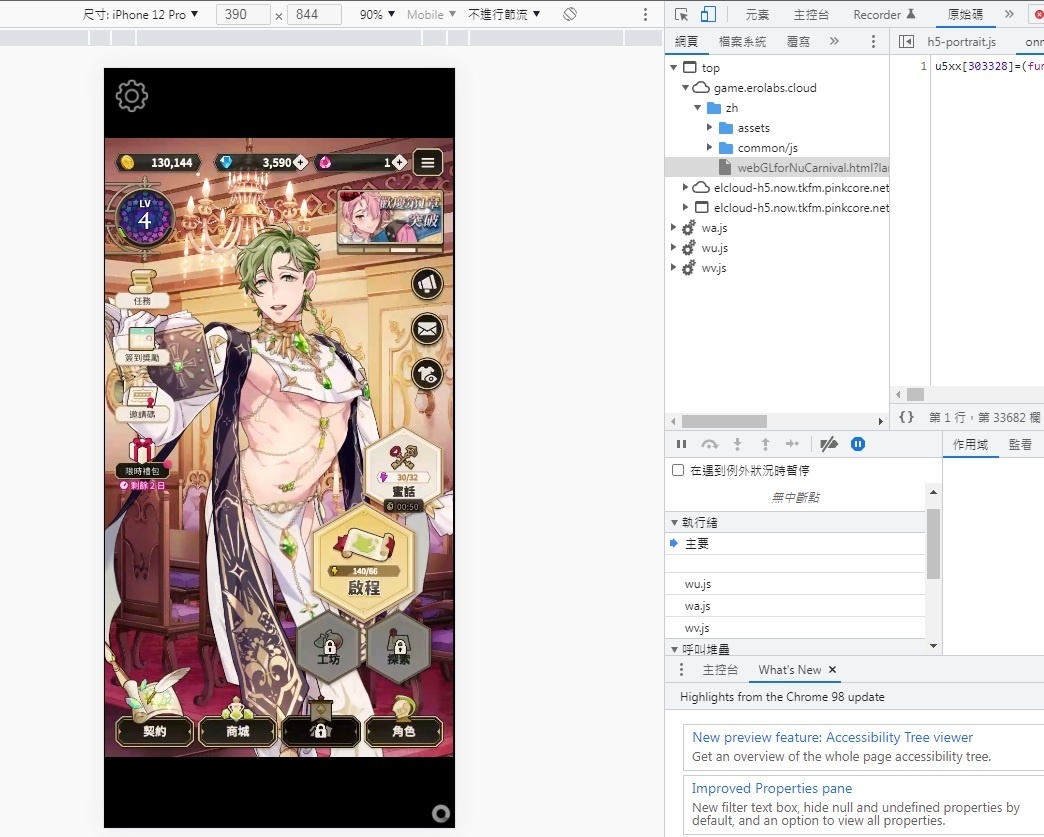This screenshot has height=837, width=1044.
Task: Click the step over debugger icon
Action: tap(710, 444)
